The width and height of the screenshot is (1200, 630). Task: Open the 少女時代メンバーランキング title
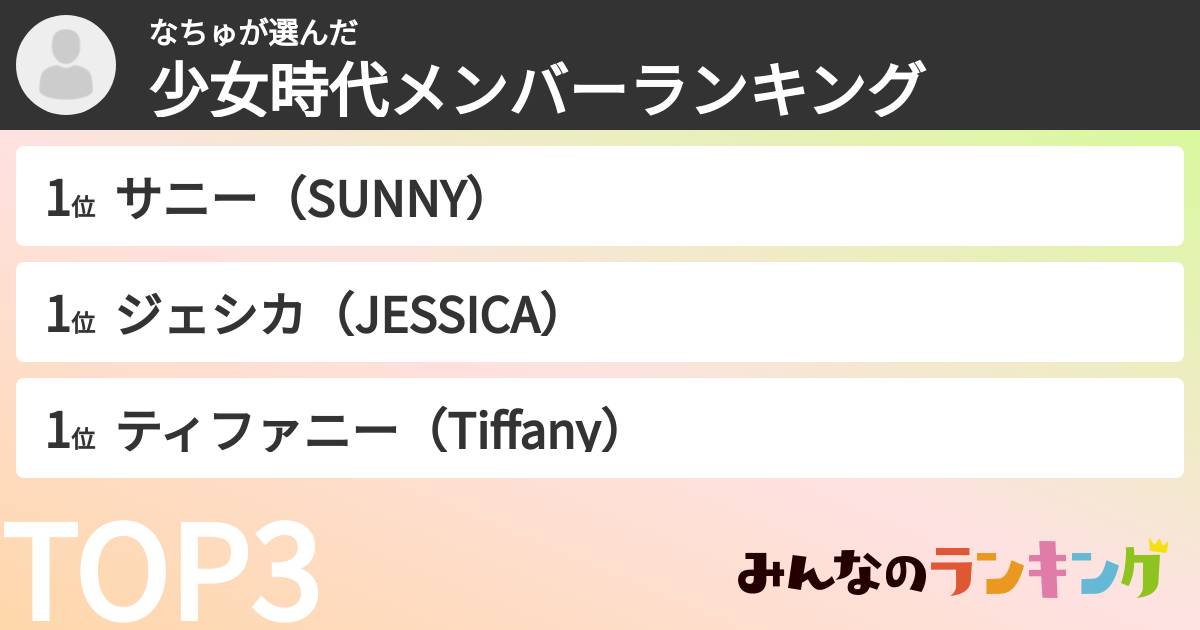click(x=535, y=89)
